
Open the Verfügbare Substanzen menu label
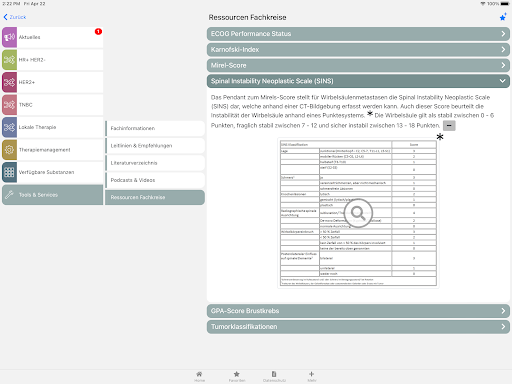[x=46, y=172]
